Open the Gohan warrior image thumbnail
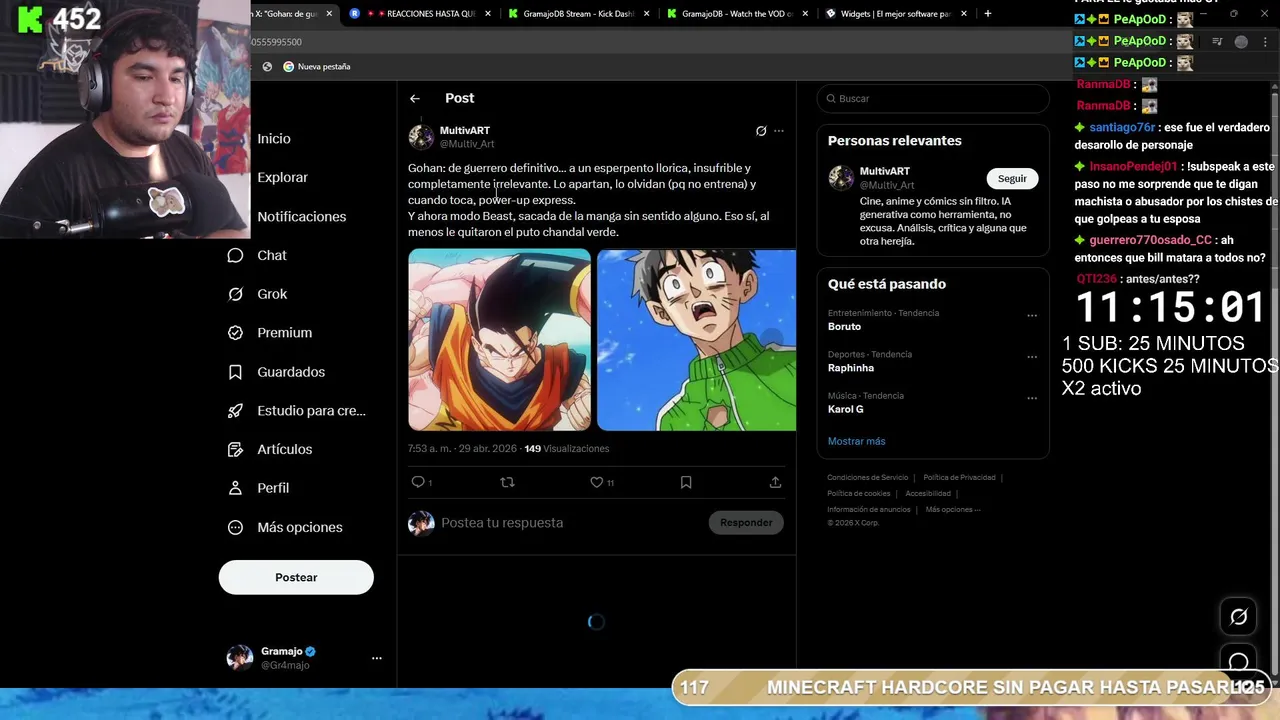The image size is (1280, 720). click(x=499, y=339)
